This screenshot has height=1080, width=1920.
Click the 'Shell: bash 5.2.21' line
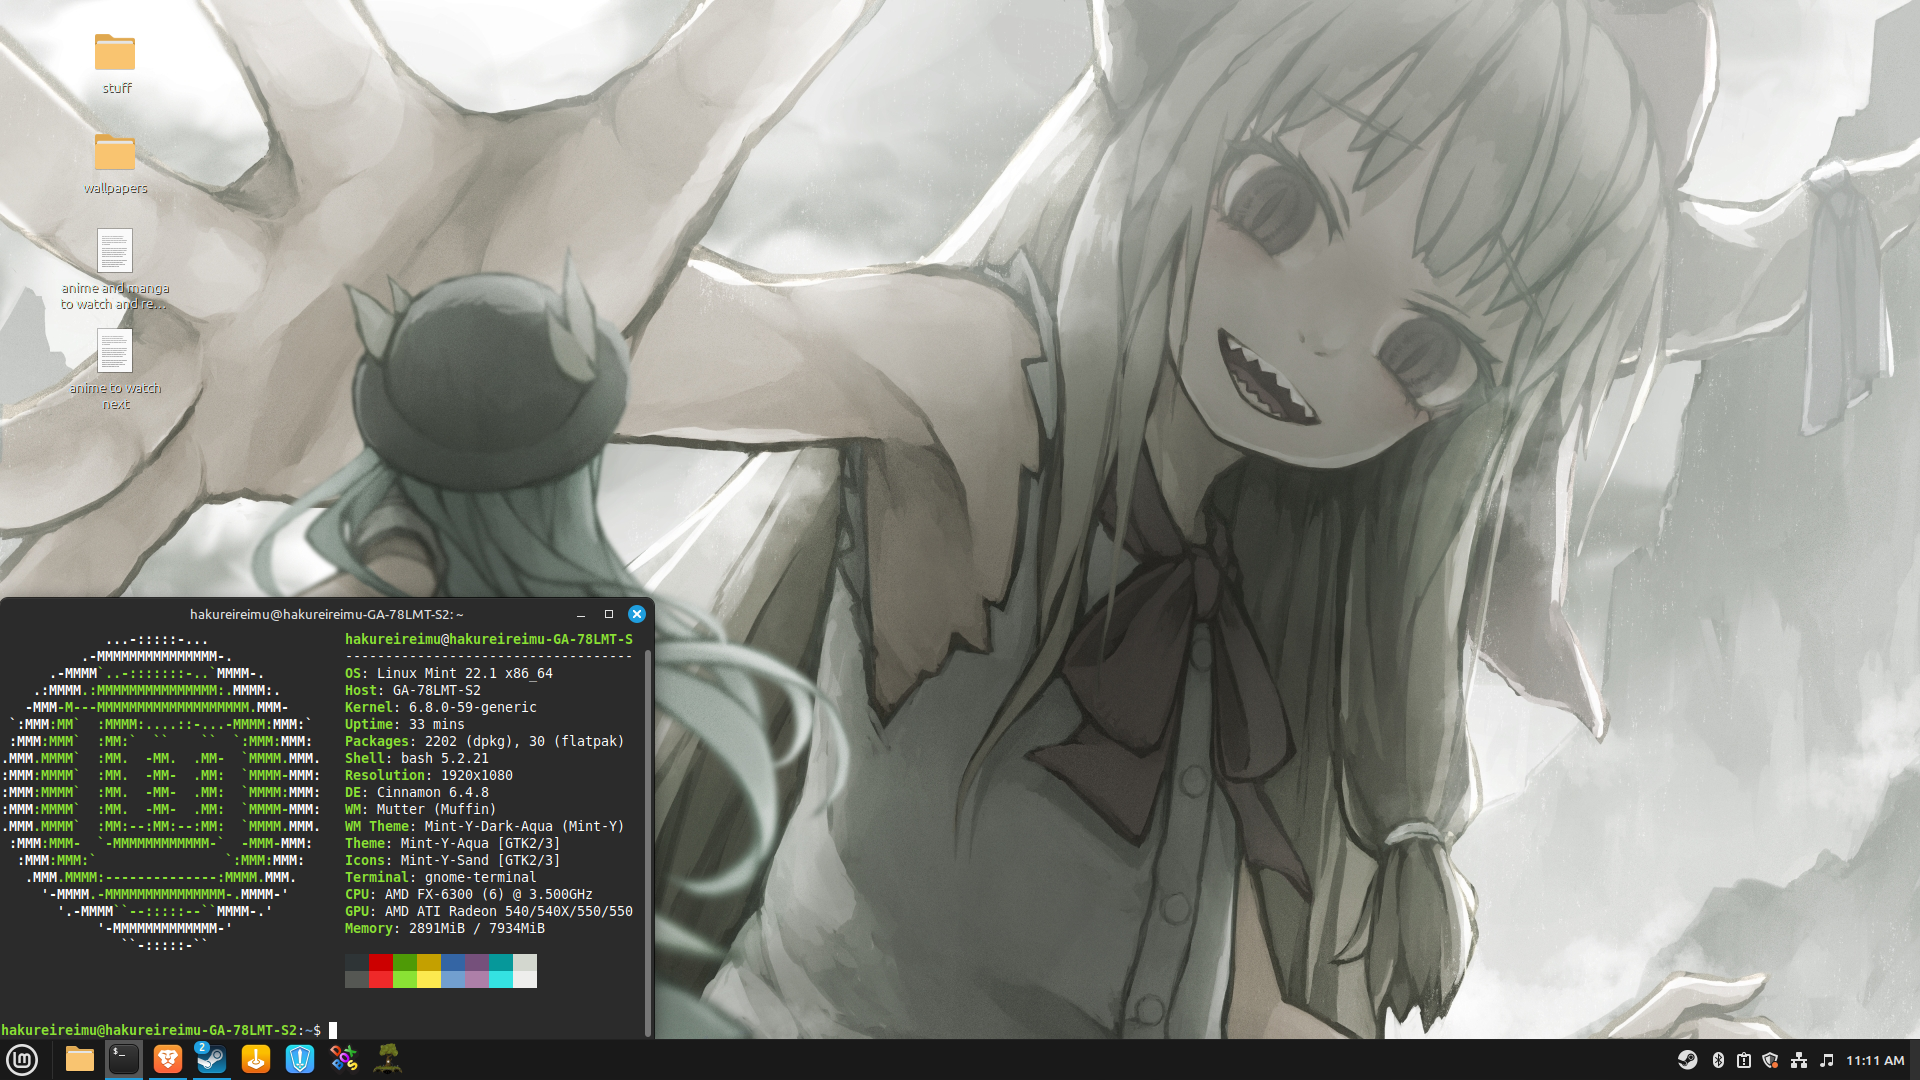point(417,758)
